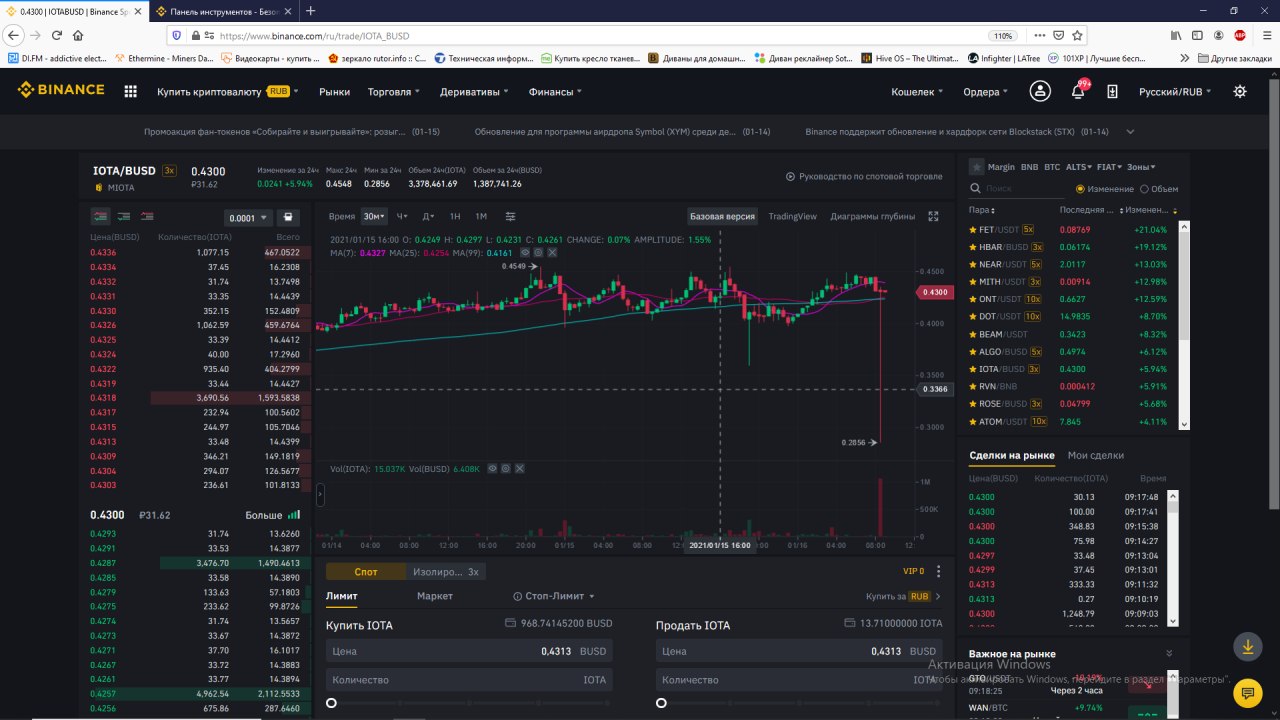This screenshot has height=720, width=1280.
Task: Click sell amount slider handle
Action: tap(661, 703)
